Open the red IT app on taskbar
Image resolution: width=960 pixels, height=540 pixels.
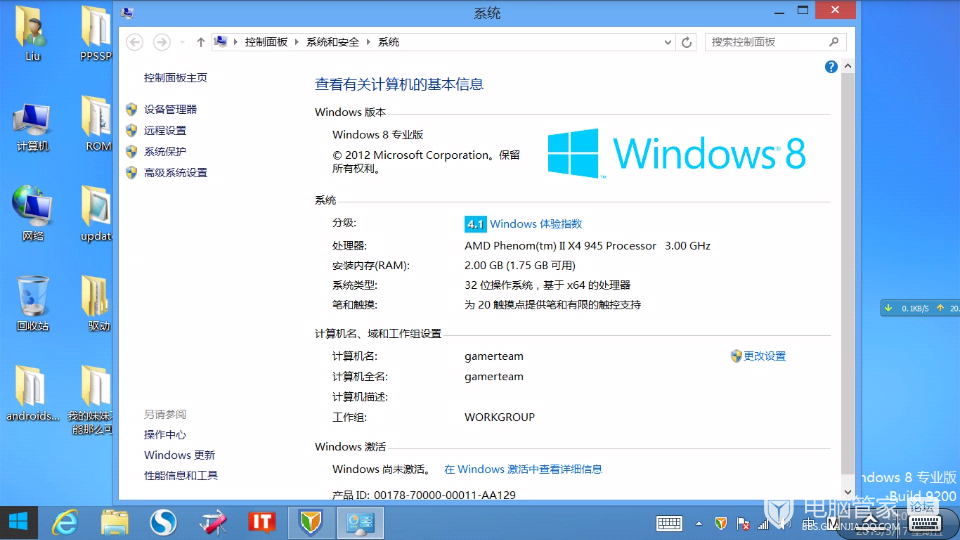(262, 522)
